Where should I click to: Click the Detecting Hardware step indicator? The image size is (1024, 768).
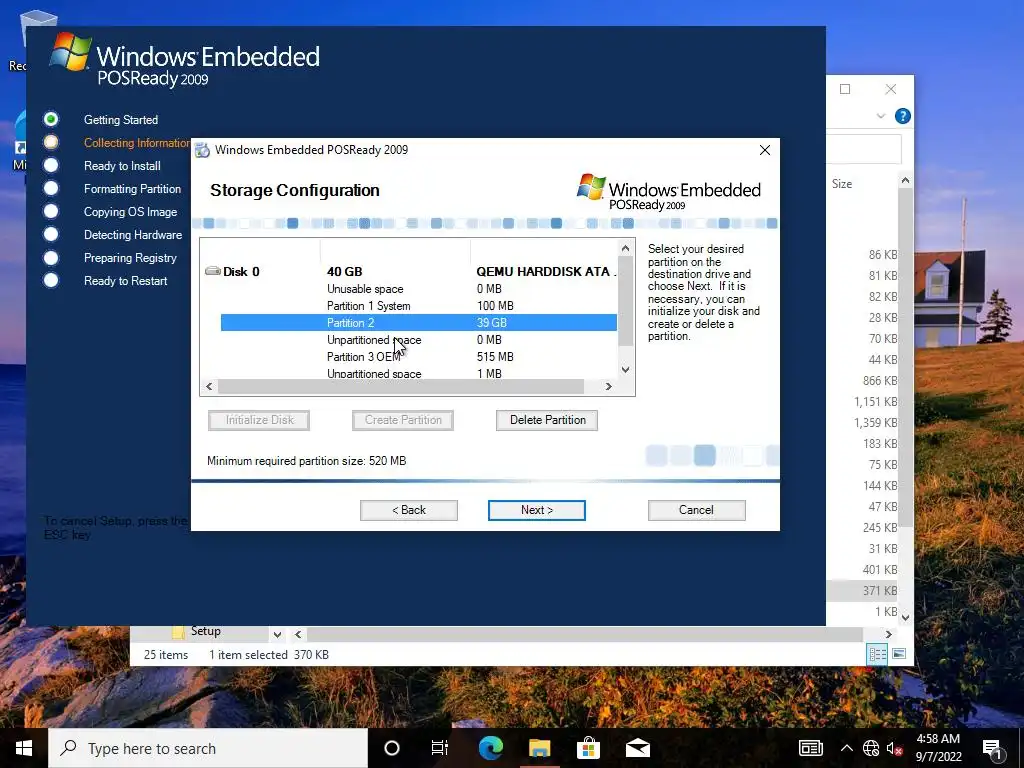[51, 234]
